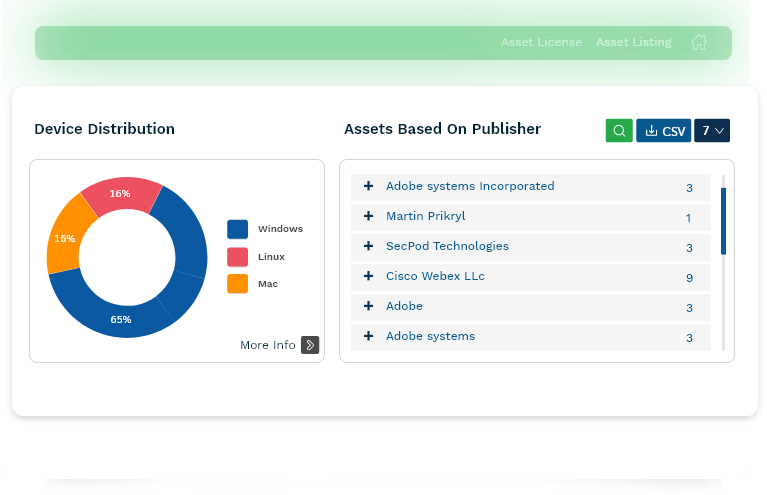Open Cisco Webex LLc publisher link

click(x=435, y=276)
